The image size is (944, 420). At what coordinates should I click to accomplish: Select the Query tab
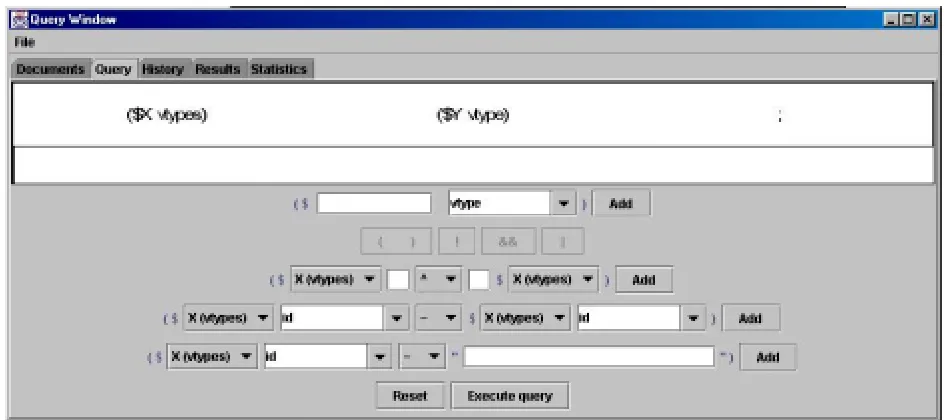113,69
